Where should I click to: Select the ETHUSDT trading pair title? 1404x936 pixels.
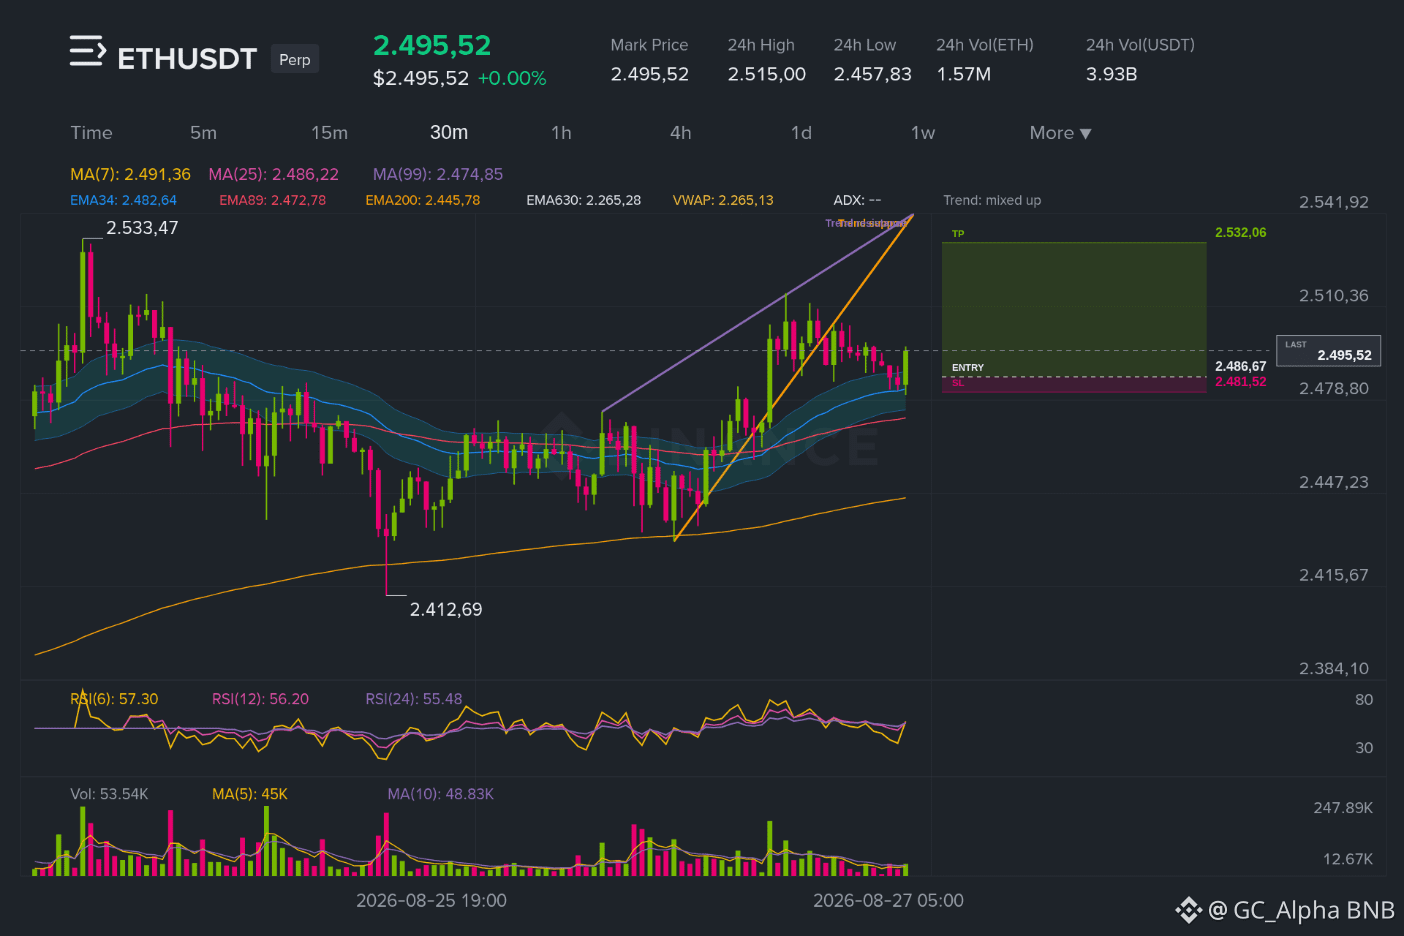click(x=187, y=59)
